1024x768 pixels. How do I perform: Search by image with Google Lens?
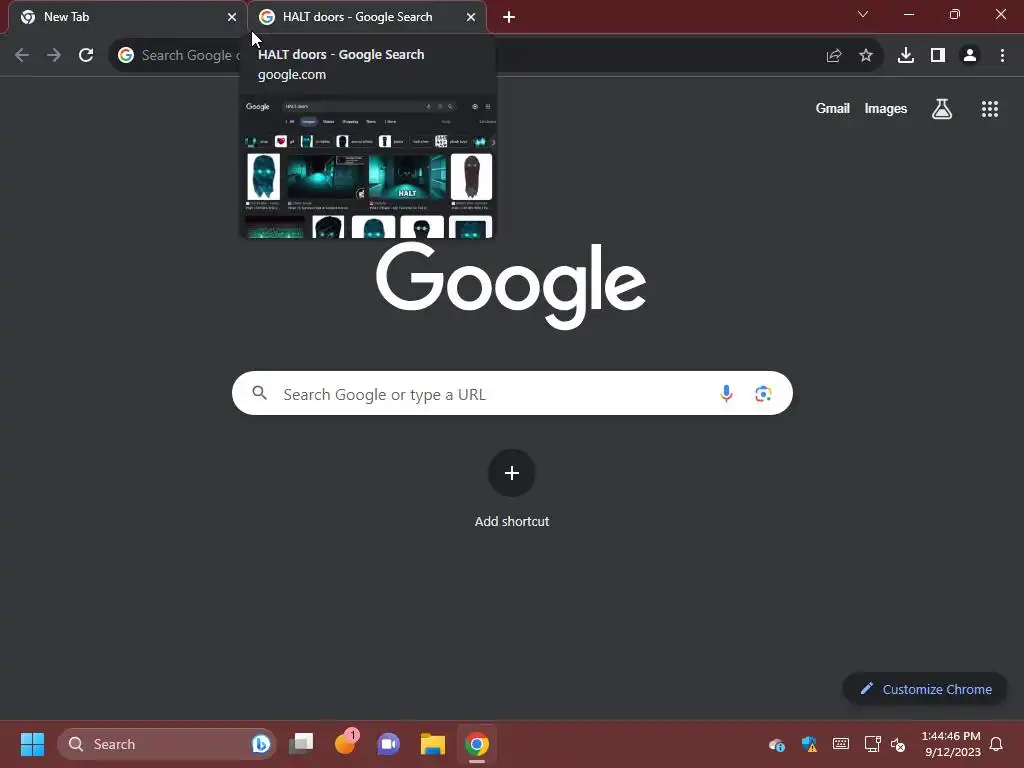click(x=763, y=393)
